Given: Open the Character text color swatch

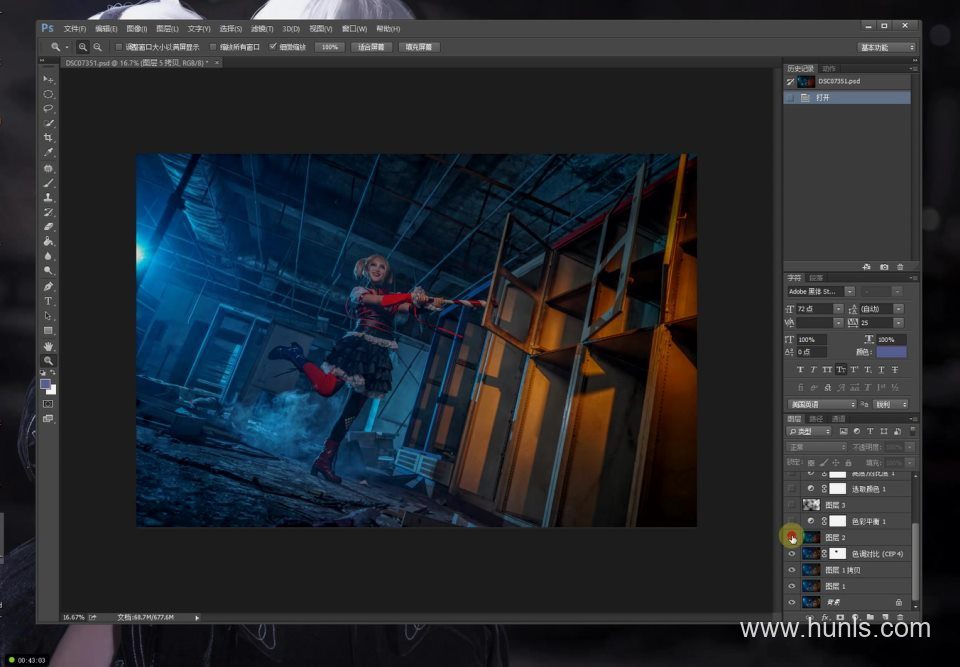Looking at the screenshot, I should tap(891, 352).
